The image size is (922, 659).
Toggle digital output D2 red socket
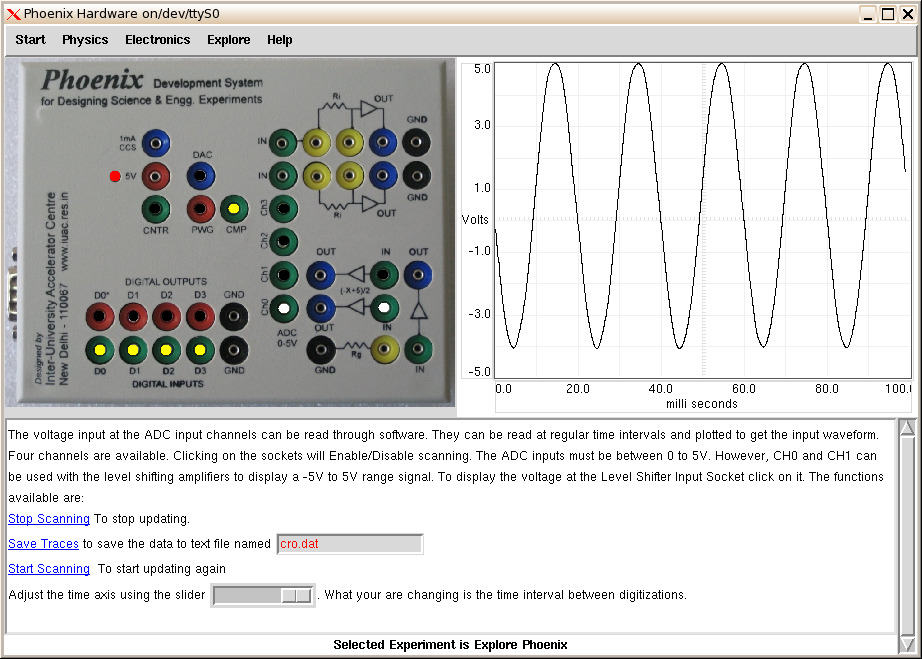167,317
